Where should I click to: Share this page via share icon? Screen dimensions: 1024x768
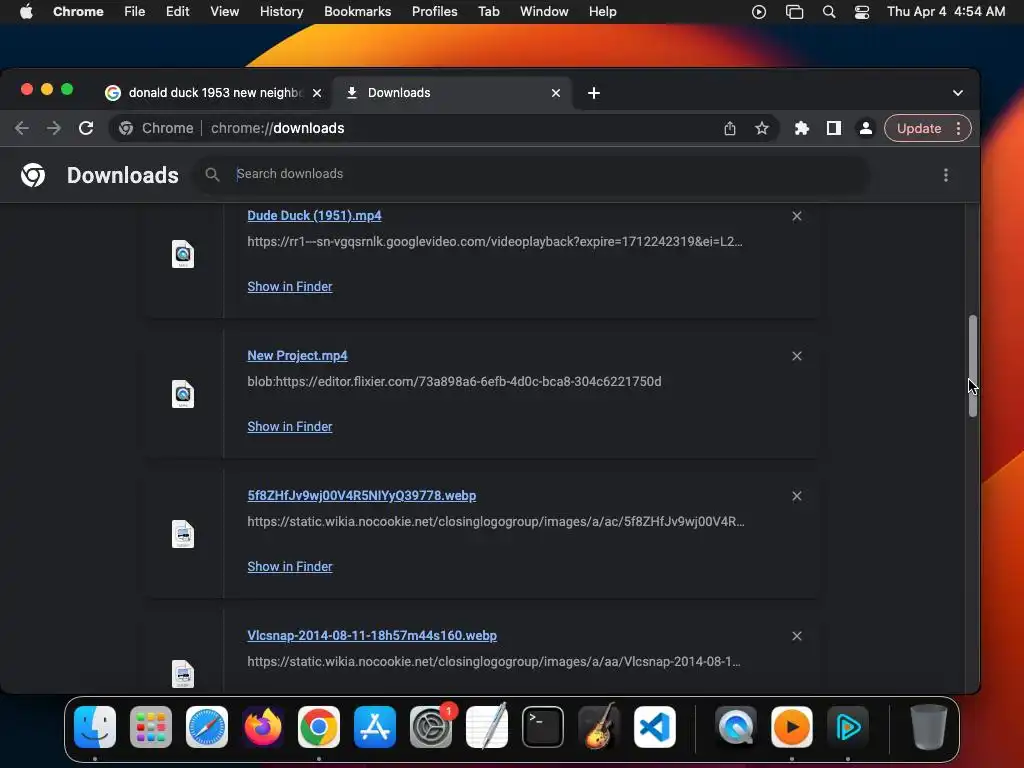tap(729, 128)
